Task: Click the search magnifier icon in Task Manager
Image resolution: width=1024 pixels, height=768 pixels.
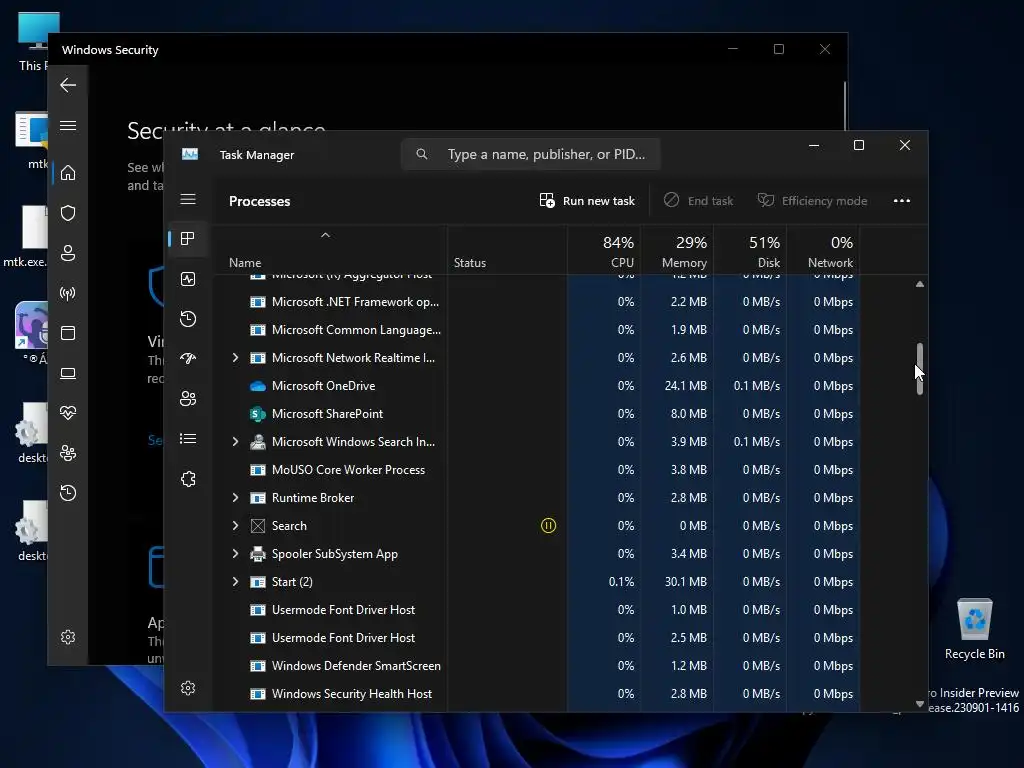Action: tap(422, 154)
